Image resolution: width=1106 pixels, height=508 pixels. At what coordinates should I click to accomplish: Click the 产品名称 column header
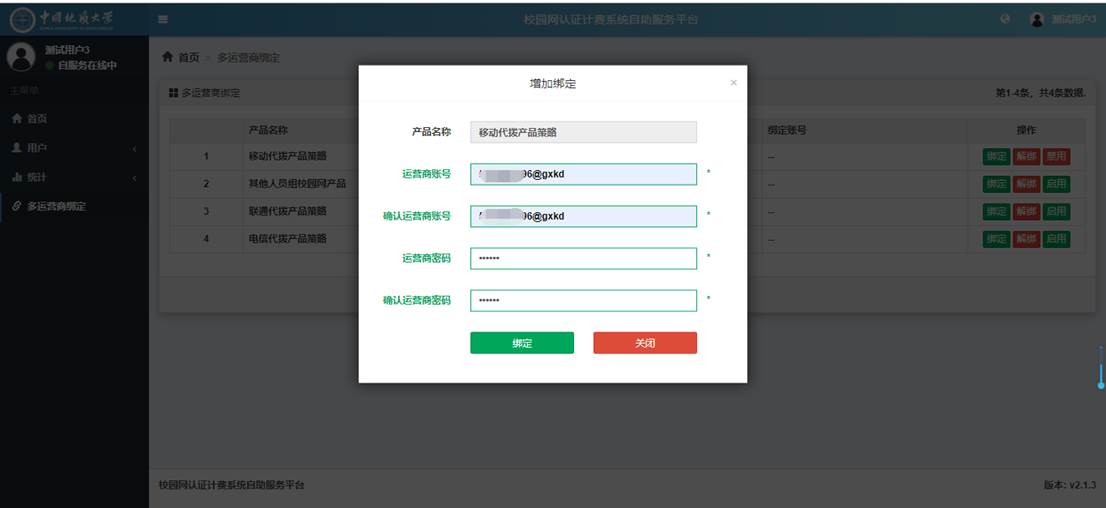(x=268, y=131)
